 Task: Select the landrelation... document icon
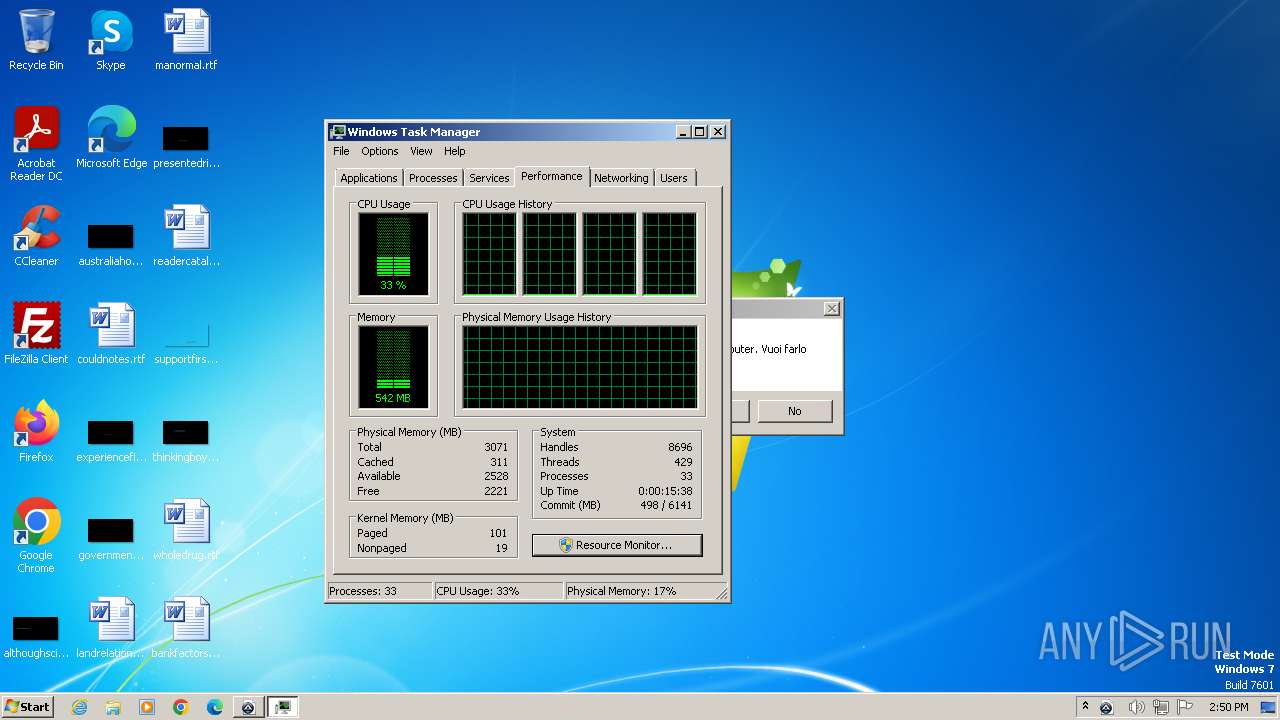111,627
